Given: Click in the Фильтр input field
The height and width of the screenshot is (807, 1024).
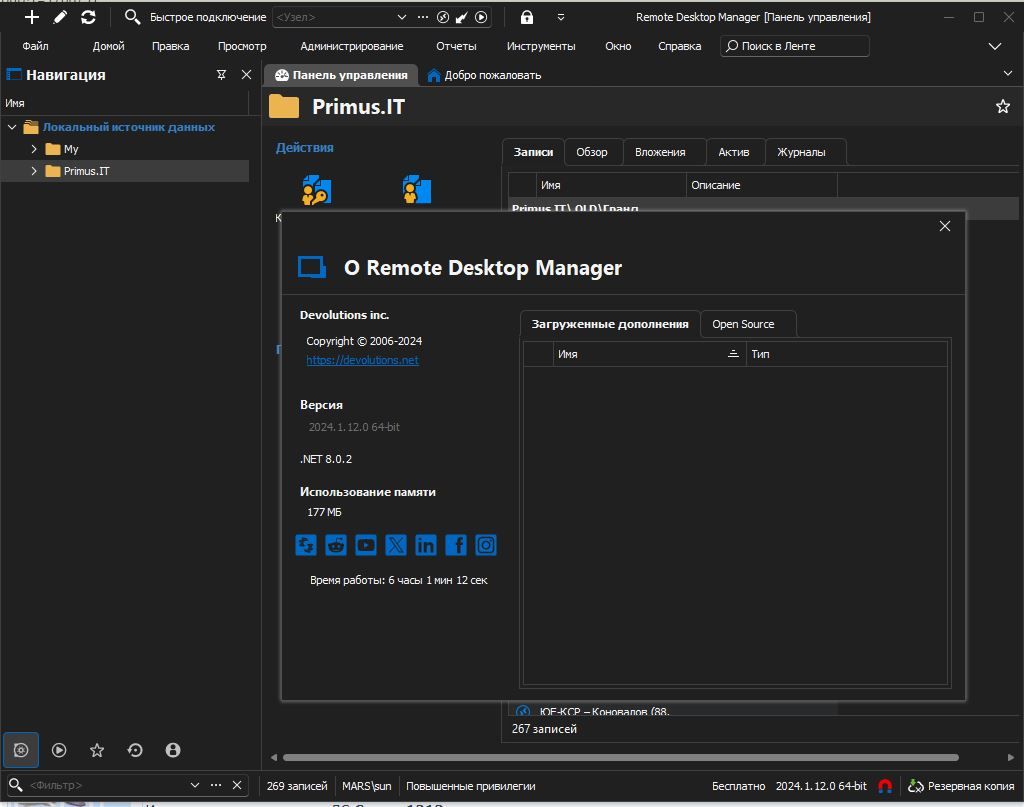Looking at the screenshot, I should [x=107, y=785].
